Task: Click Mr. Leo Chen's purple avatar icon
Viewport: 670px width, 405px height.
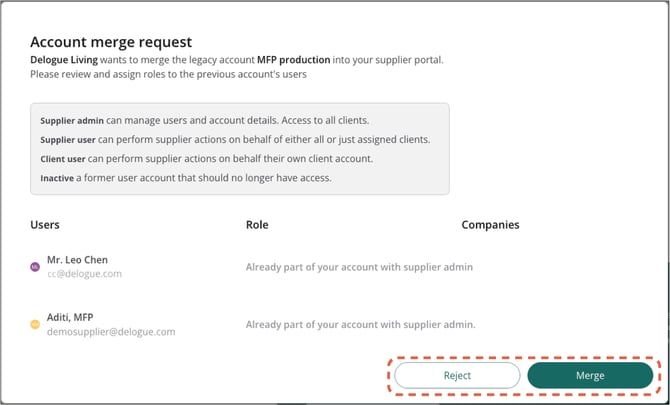Action: (x=35, y=267)
